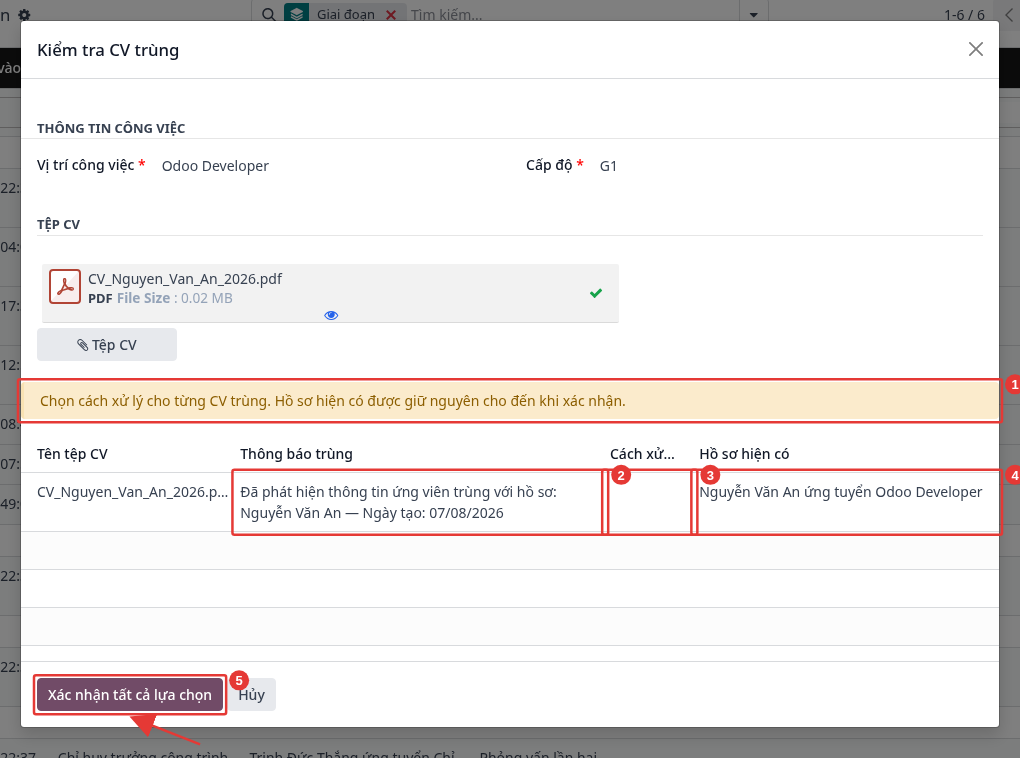Click the PDF file icon of CV_Nguyen_Van_An_2026.pdf
Image resolution: width=1020 pixels, height=758 pixels.
(x=65, y=287)
